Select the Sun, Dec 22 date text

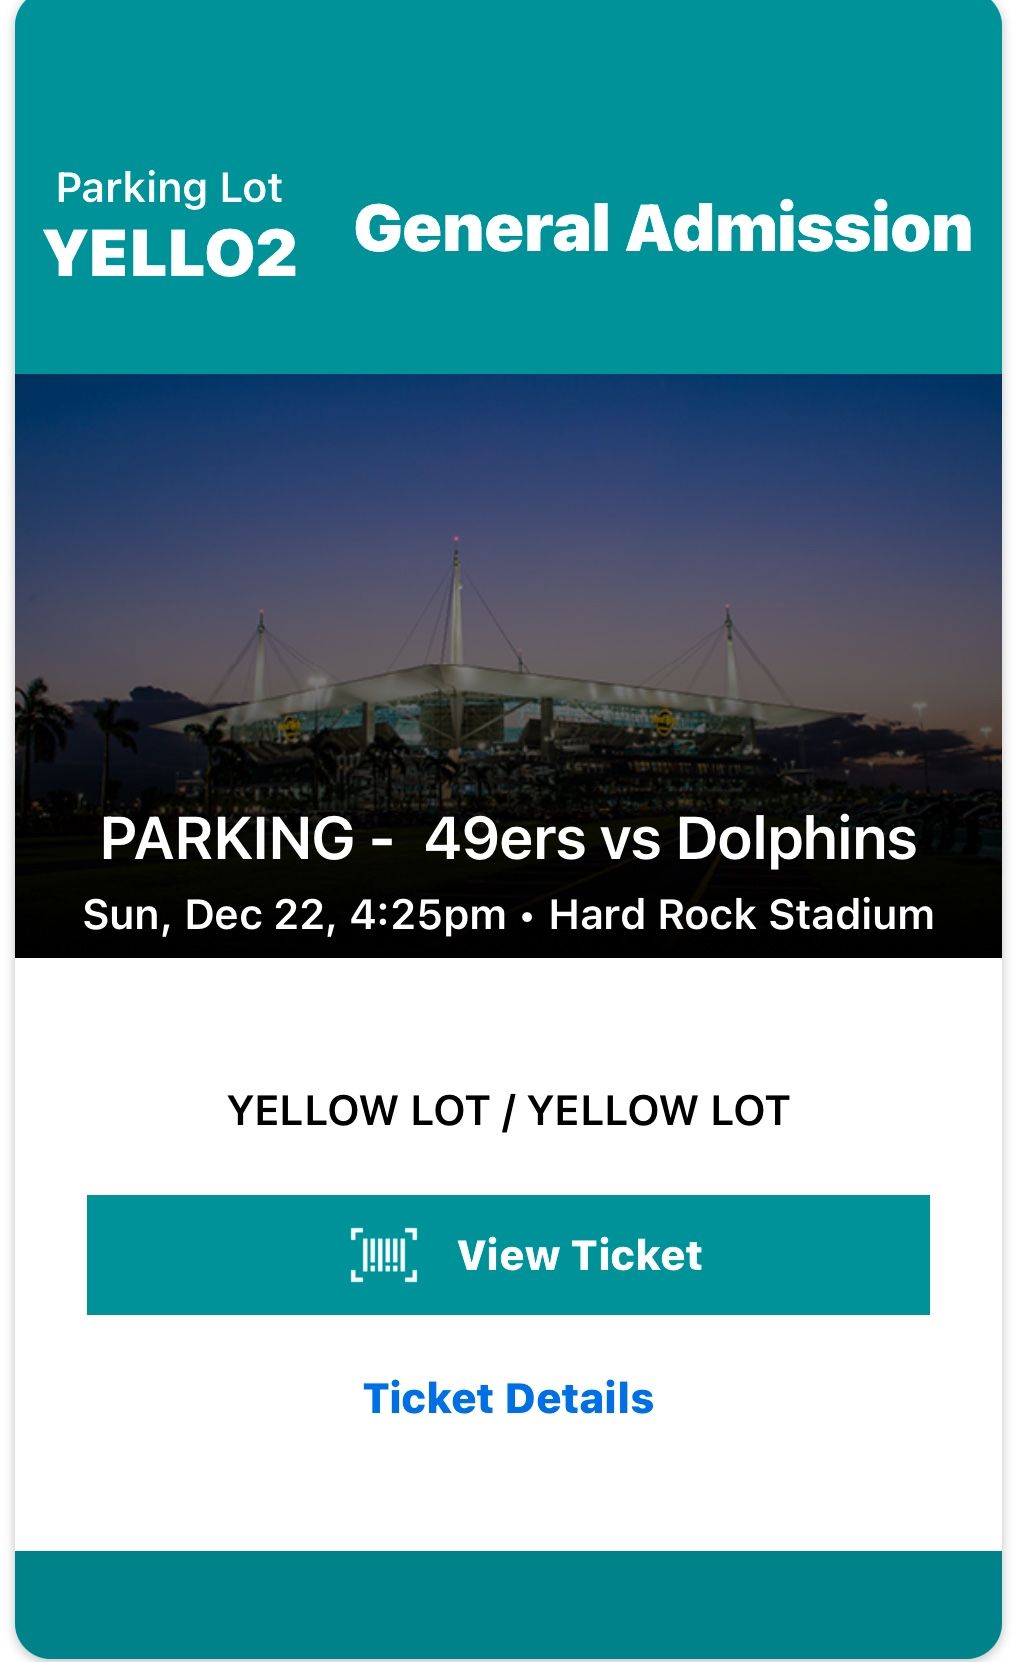tap(208, 915)
